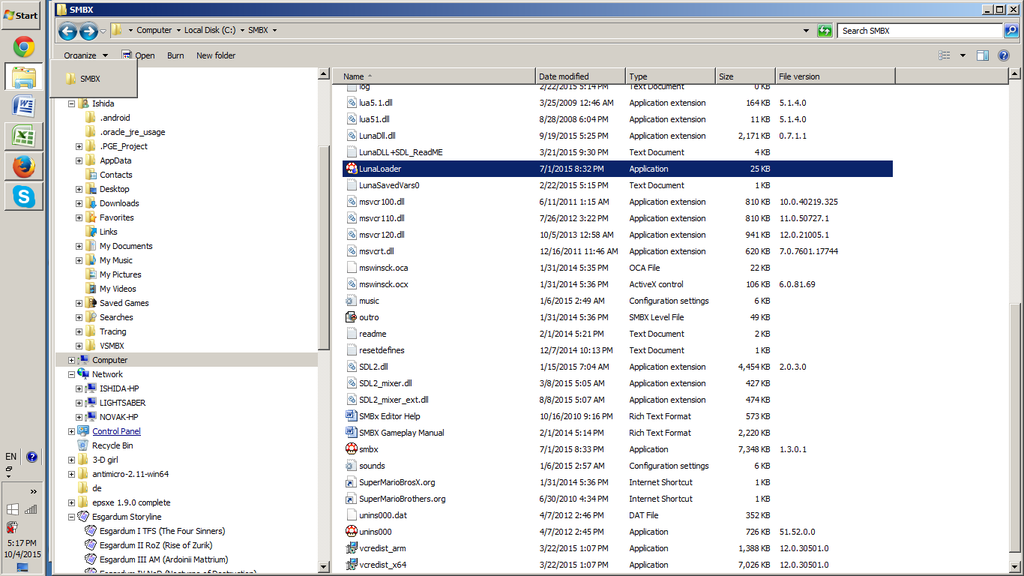Create a New folder
Viewport: 1024px width, 576px height.
(x=216, y=56)
